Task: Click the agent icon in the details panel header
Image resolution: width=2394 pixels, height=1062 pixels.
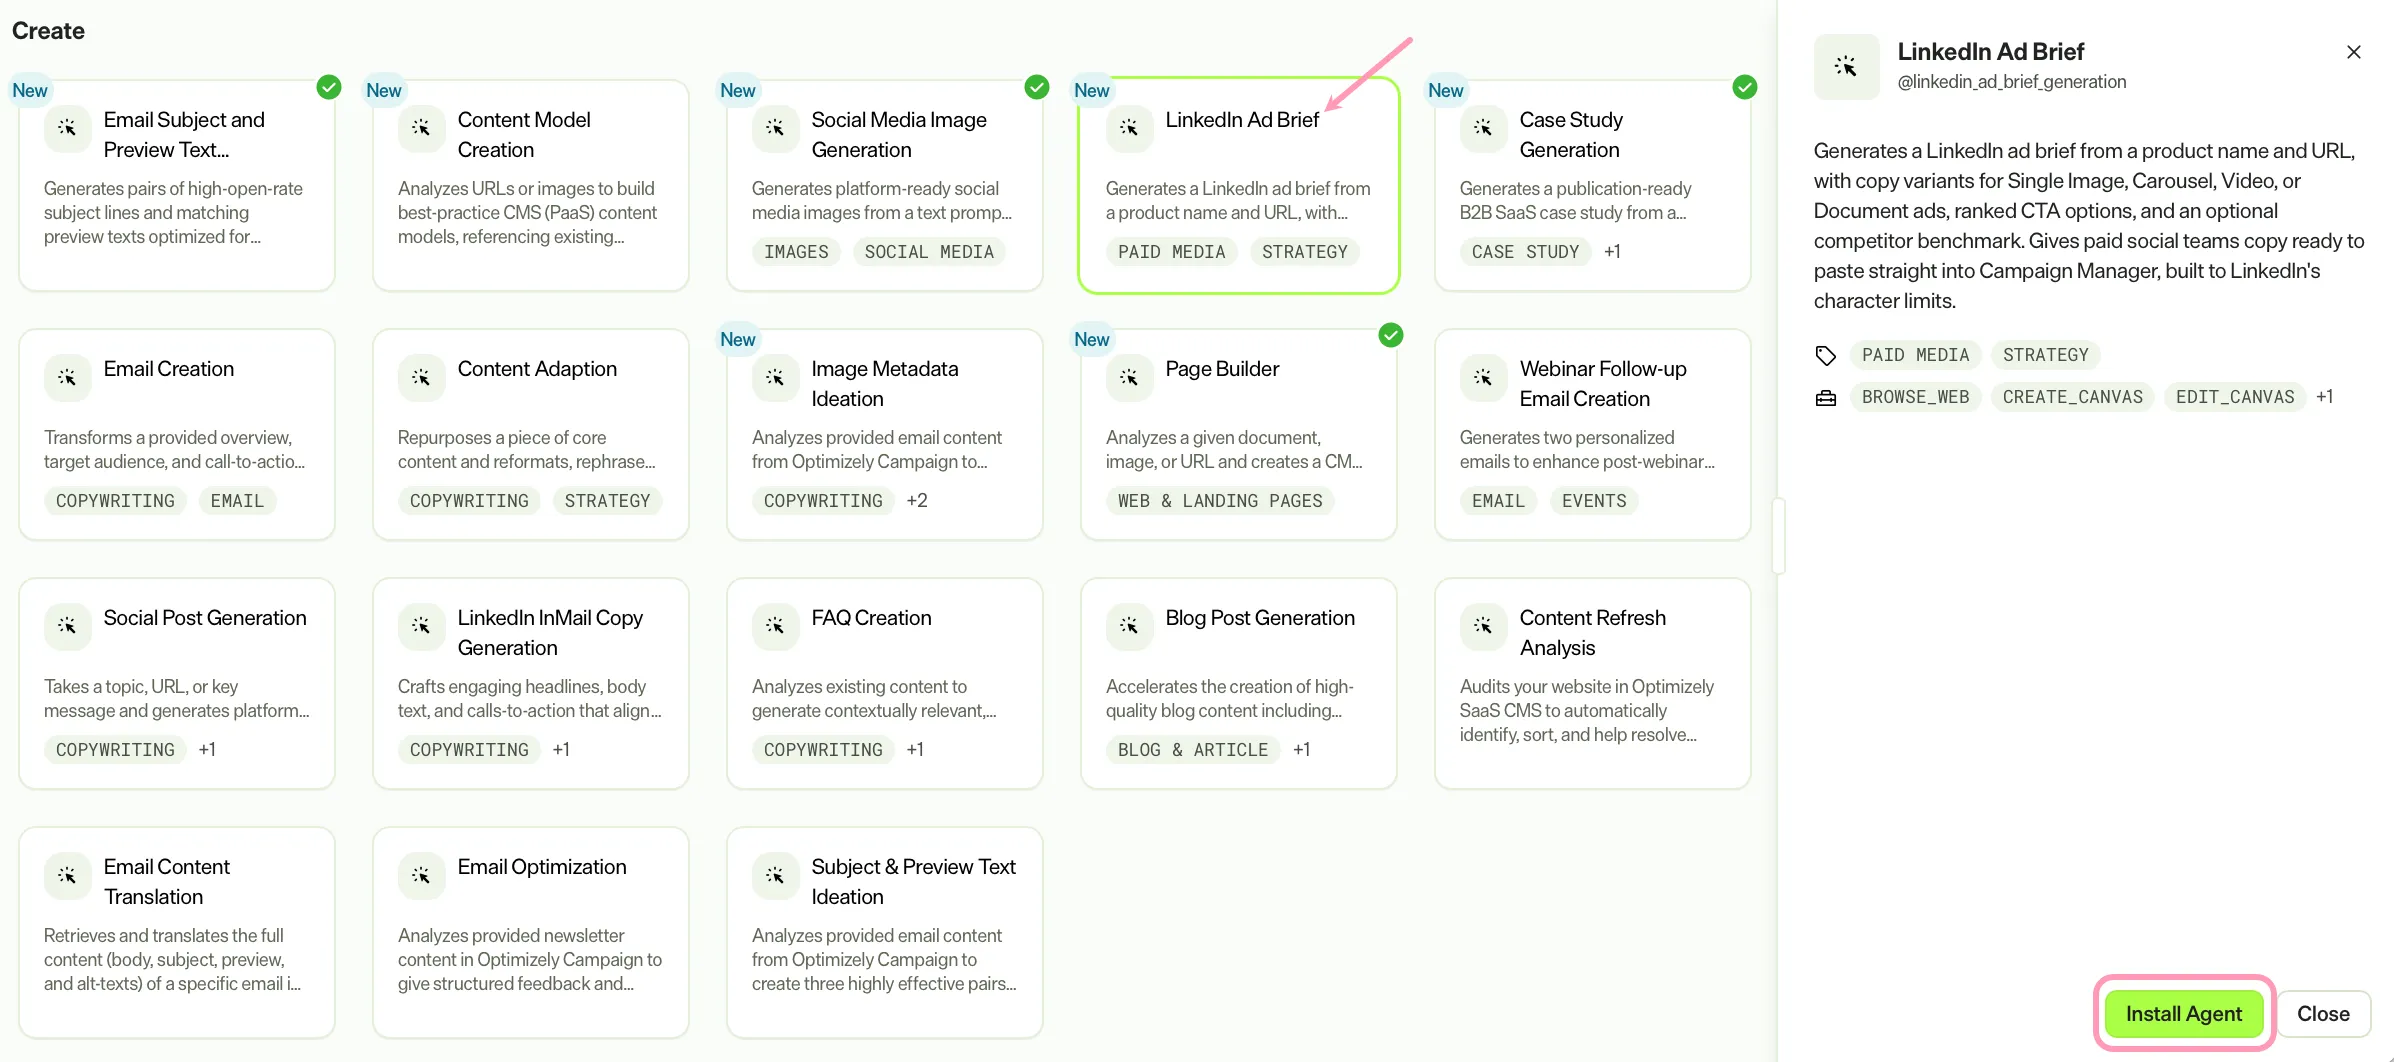Action: (x=1846, y=67)
